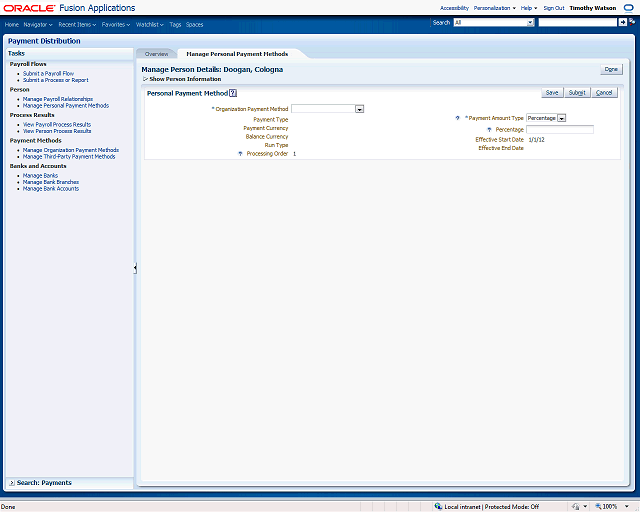640x512 pixels.
Task: Expand the Search: Payments panel
Action: [x=11, y=483]
